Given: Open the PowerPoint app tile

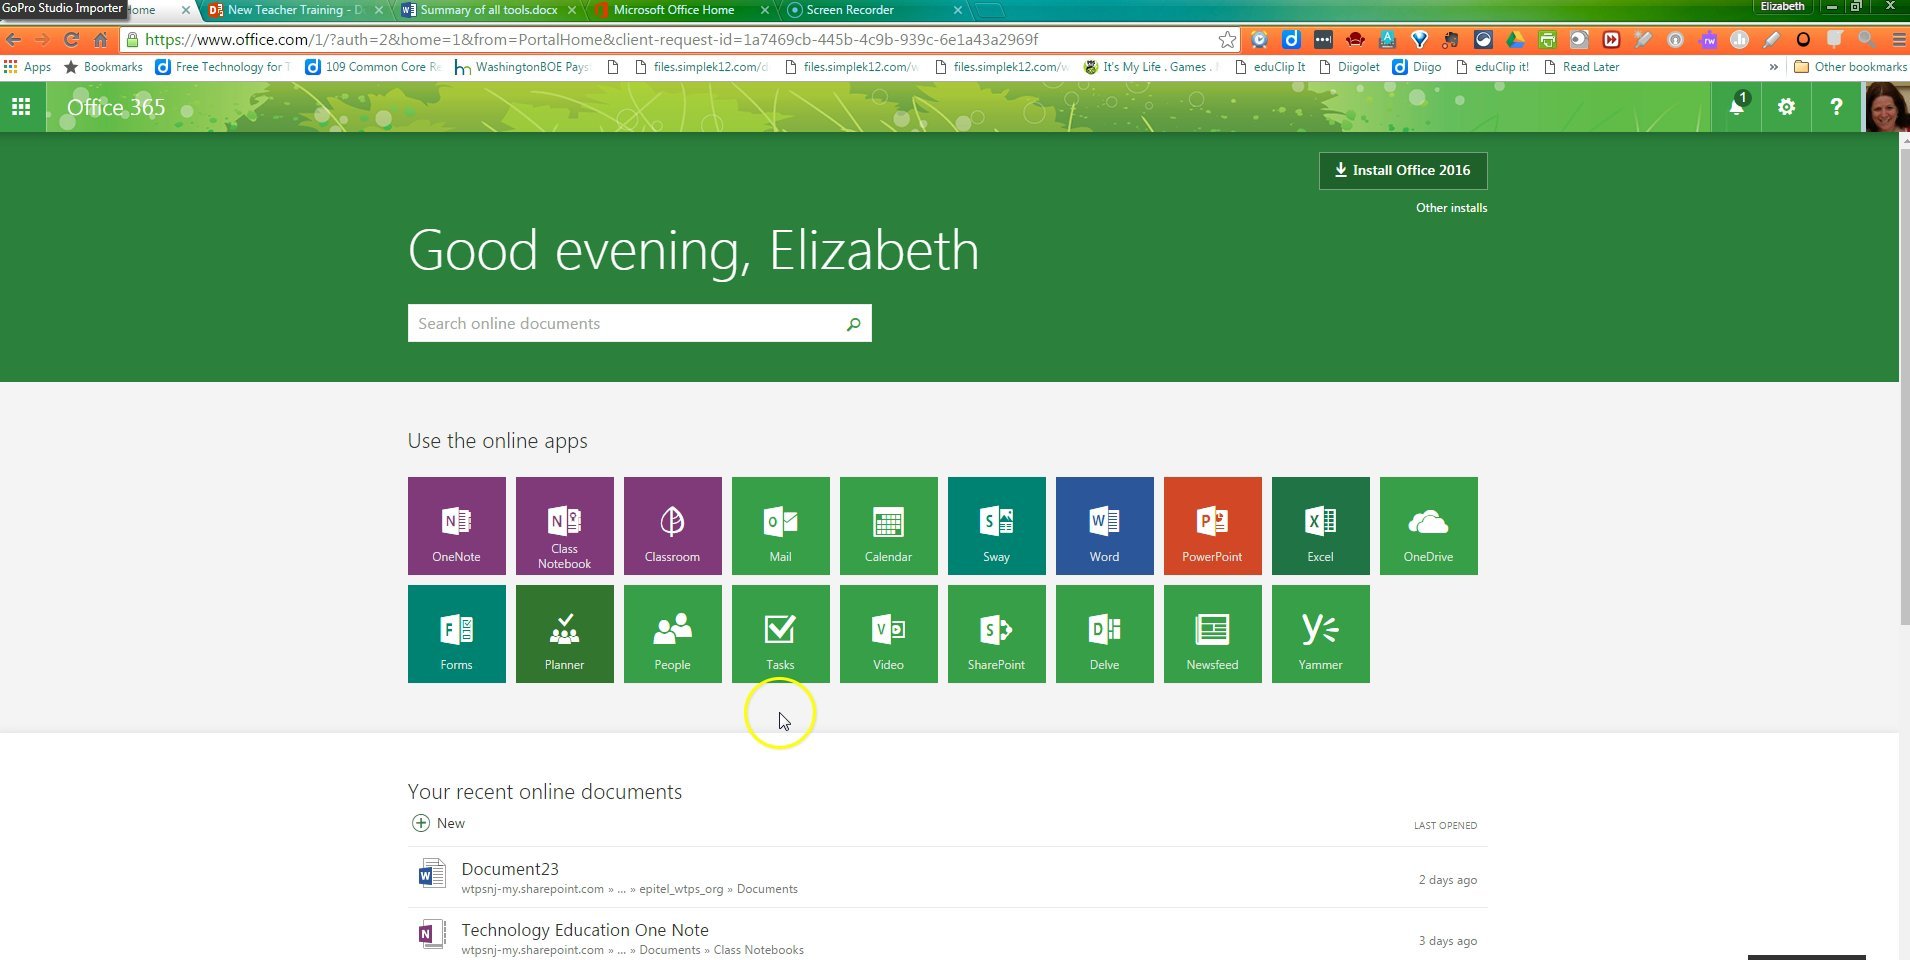Looking at the screenshot, I should (x=1211, y=525).
